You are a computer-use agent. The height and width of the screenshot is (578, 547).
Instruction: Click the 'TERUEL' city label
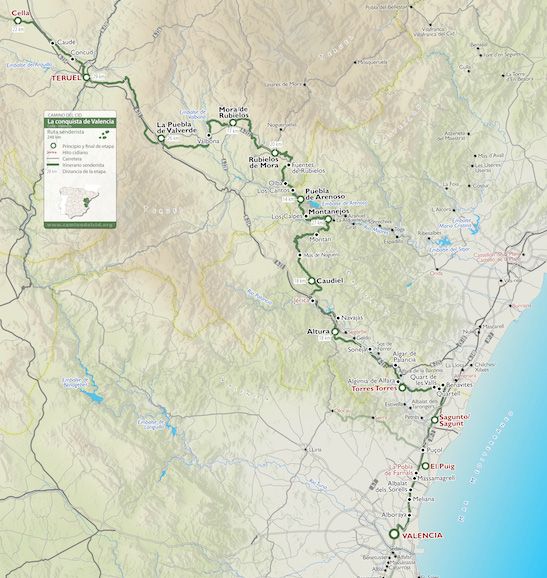pos(66,78)
